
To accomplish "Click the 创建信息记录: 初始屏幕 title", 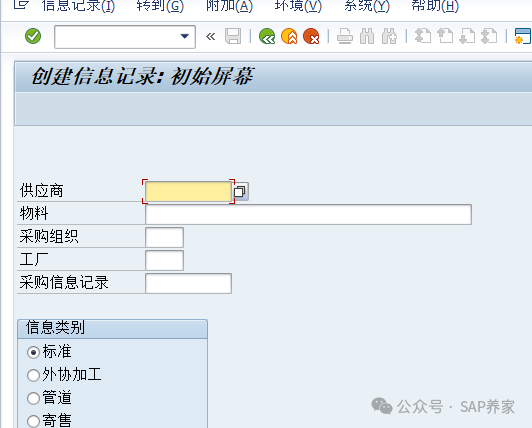I will (142, 76).
